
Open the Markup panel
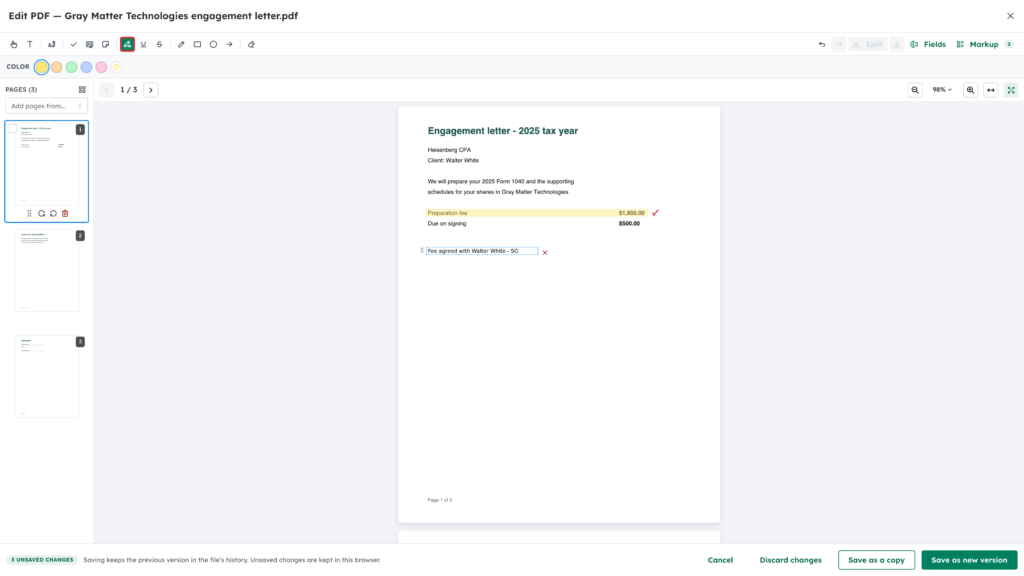click(984, 44)
